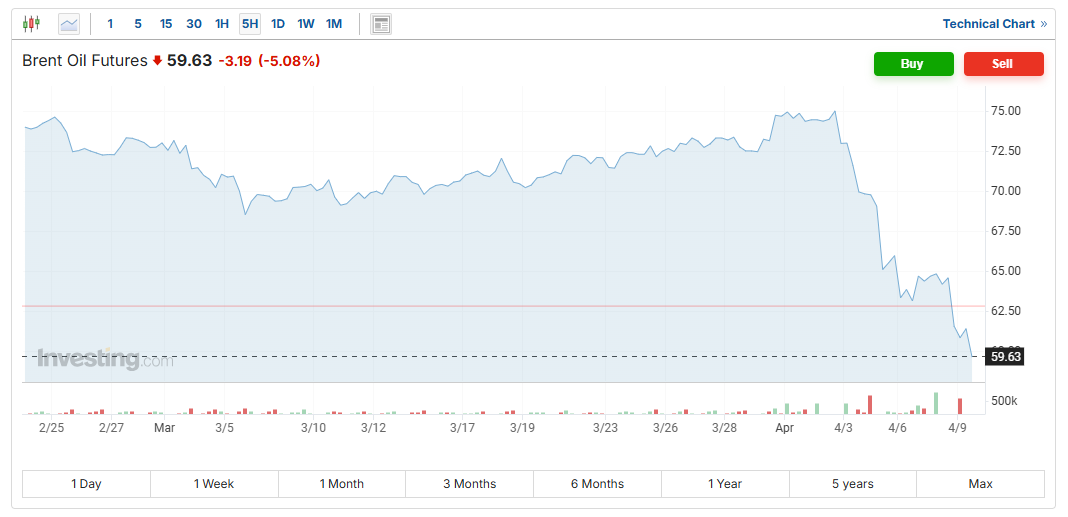1068x517 pixels.
Task: Open the news layout icon in toolbar
Action: coord(381,24)
